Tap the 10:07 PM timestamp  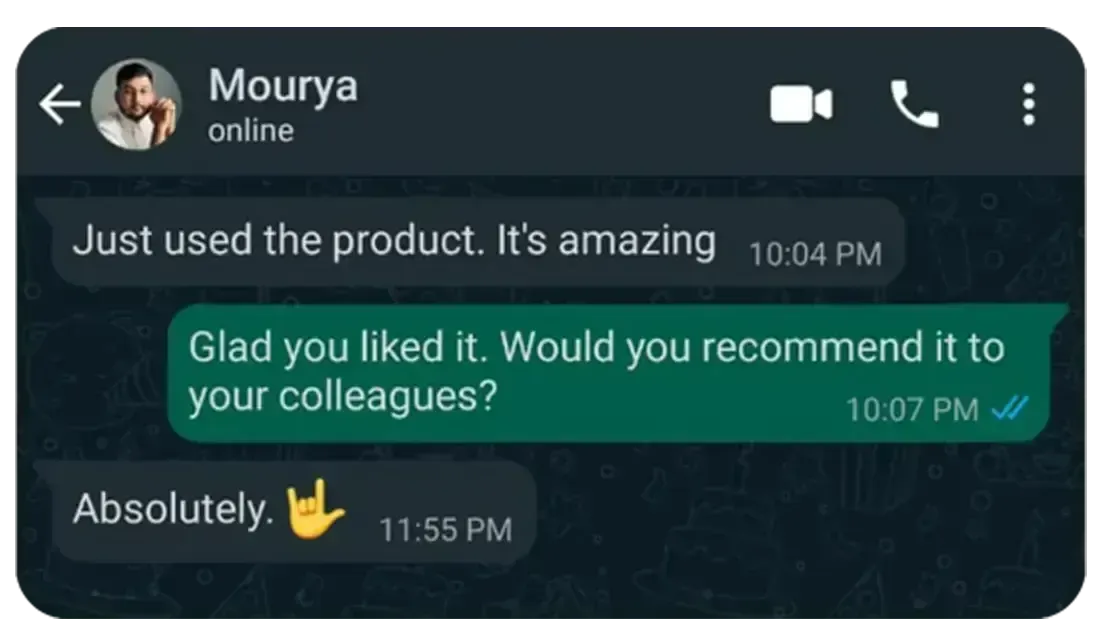(912, 409)
